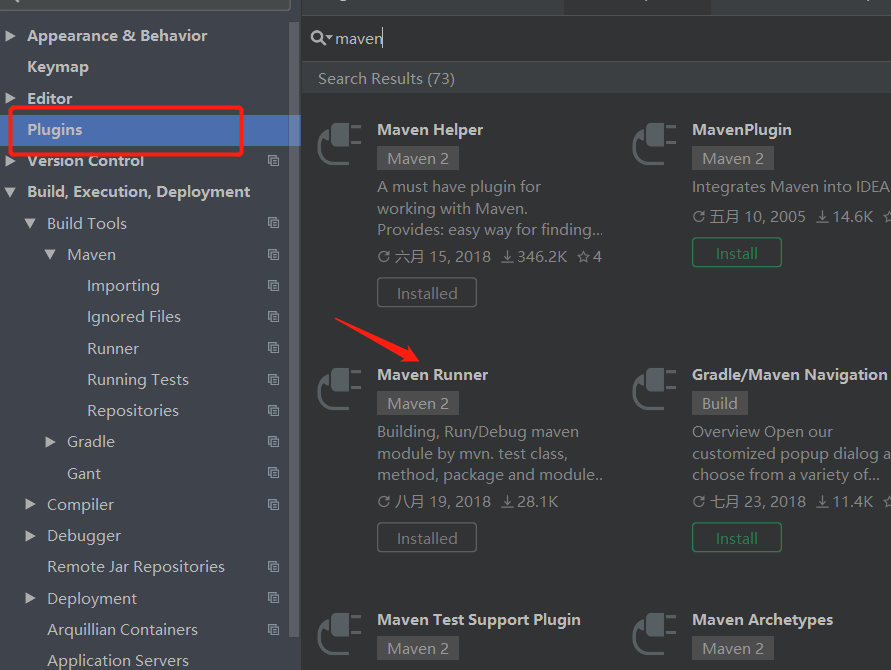
Task: Open Maven Importing settings
Action: point(123,286)
